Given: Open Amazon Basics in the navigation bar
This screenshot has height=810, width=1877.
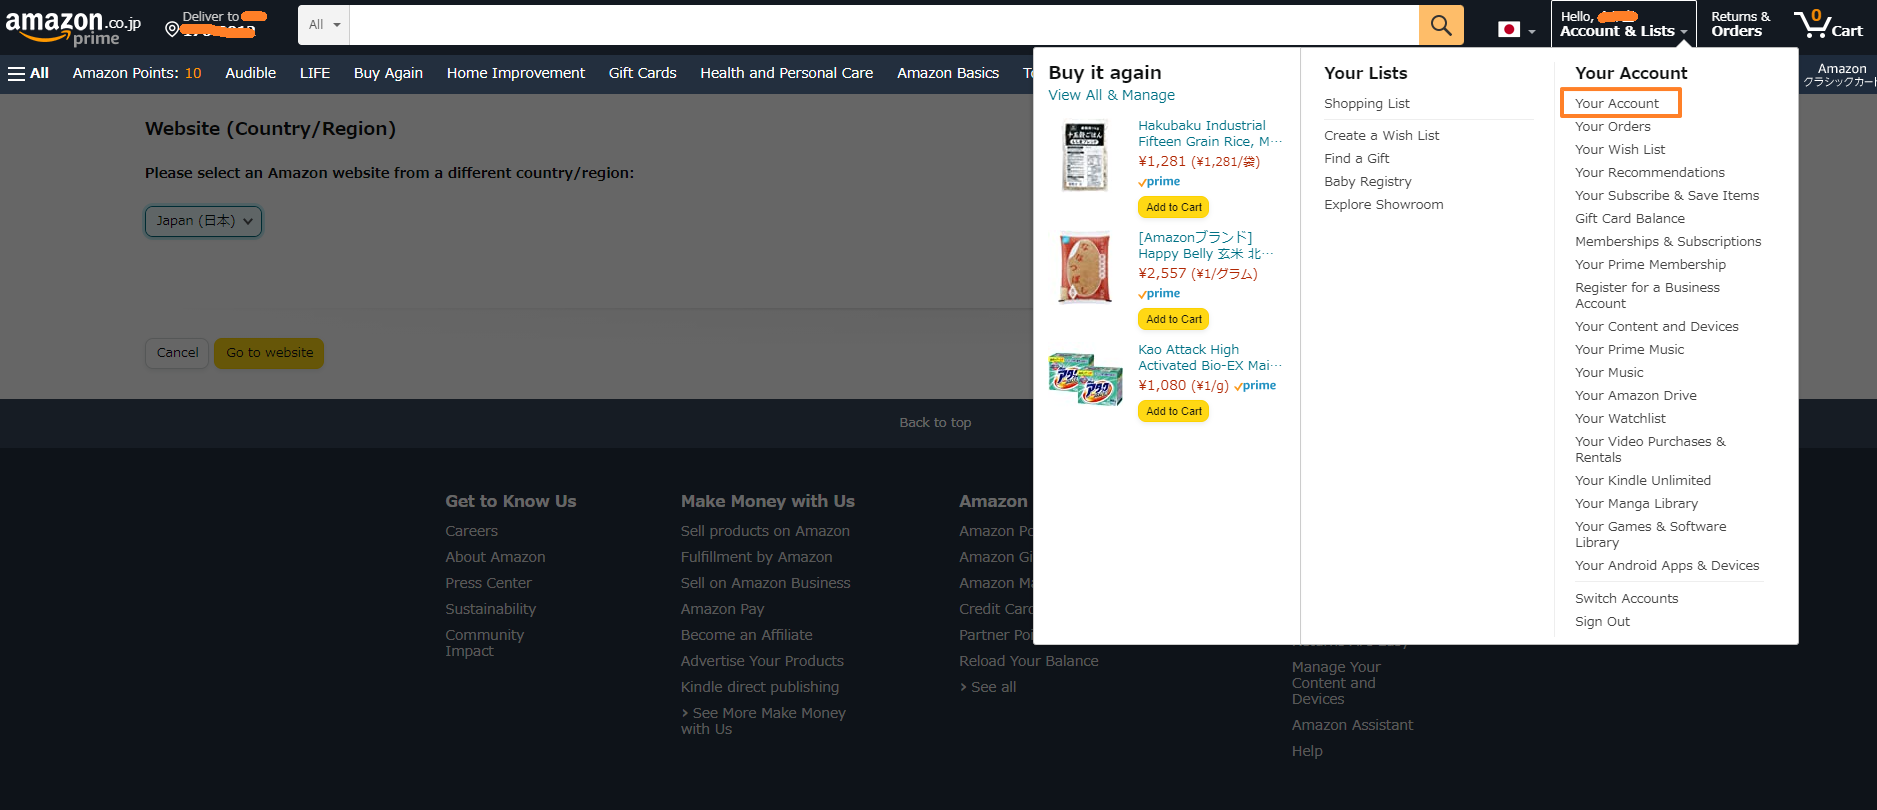Looking at the screenshot, I should 948,73.
